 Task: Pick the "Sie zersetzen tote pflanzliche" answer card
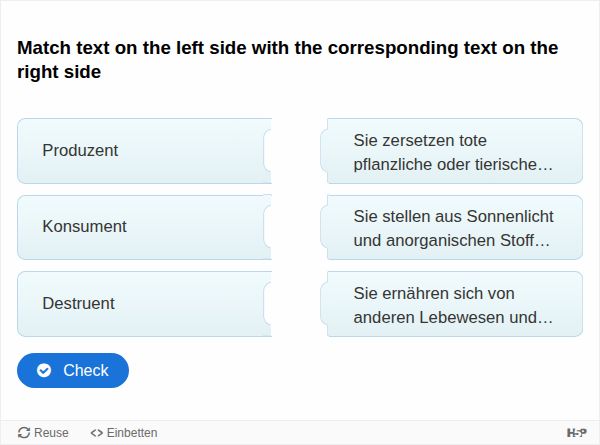point(455,151)
